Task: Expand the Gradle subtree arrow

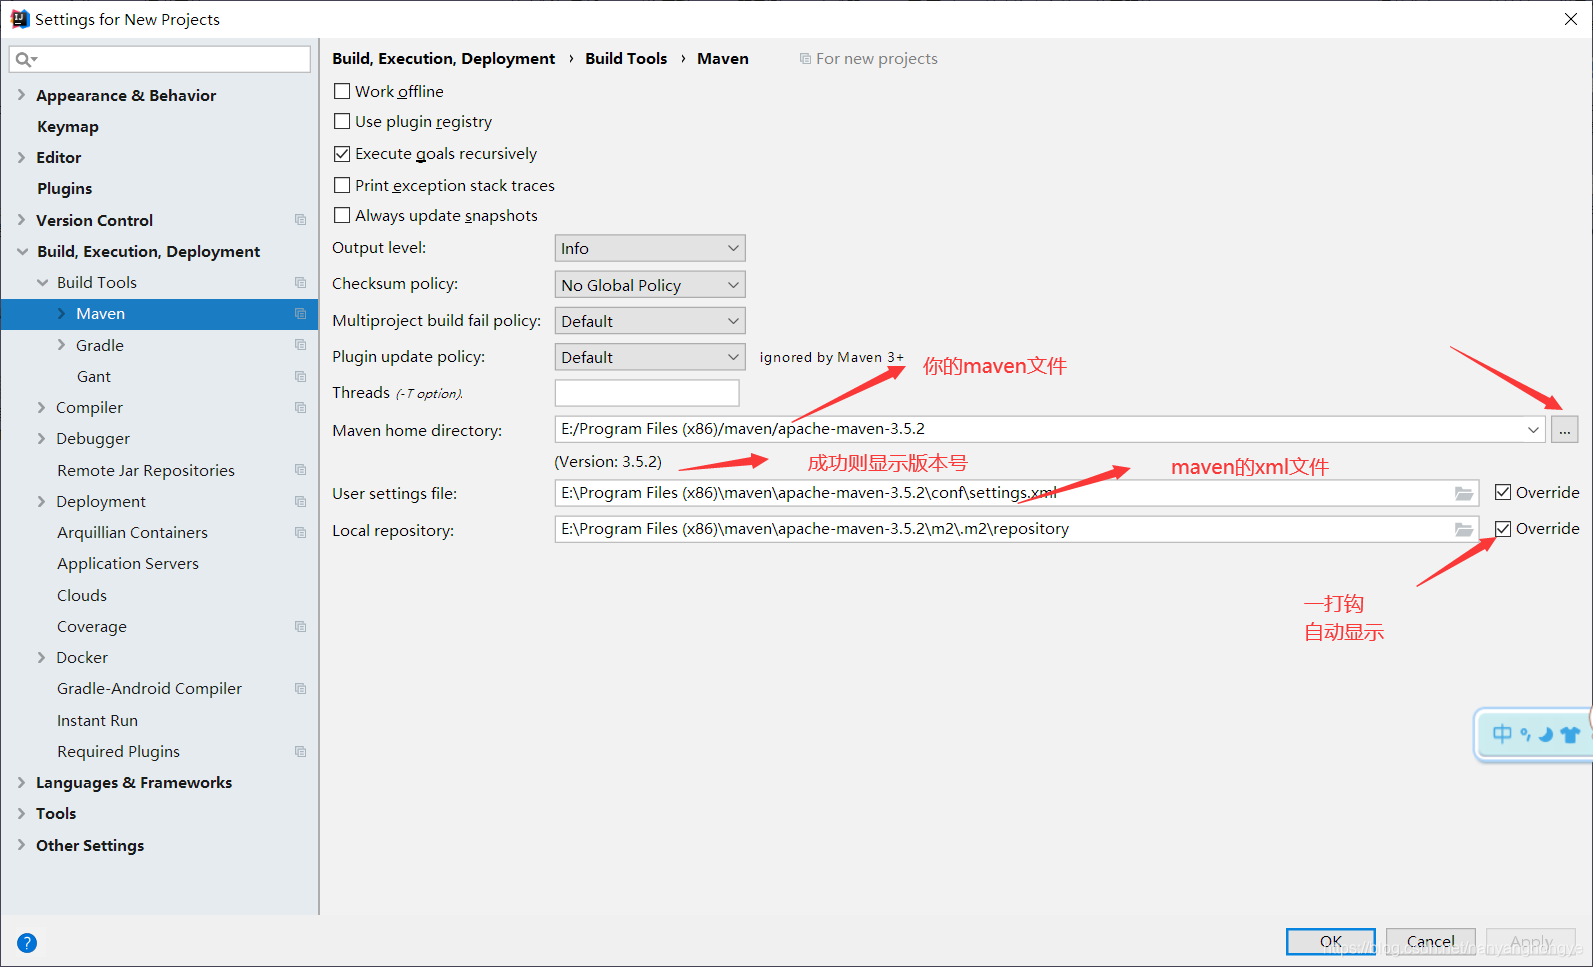Action: tap(61, 345)
